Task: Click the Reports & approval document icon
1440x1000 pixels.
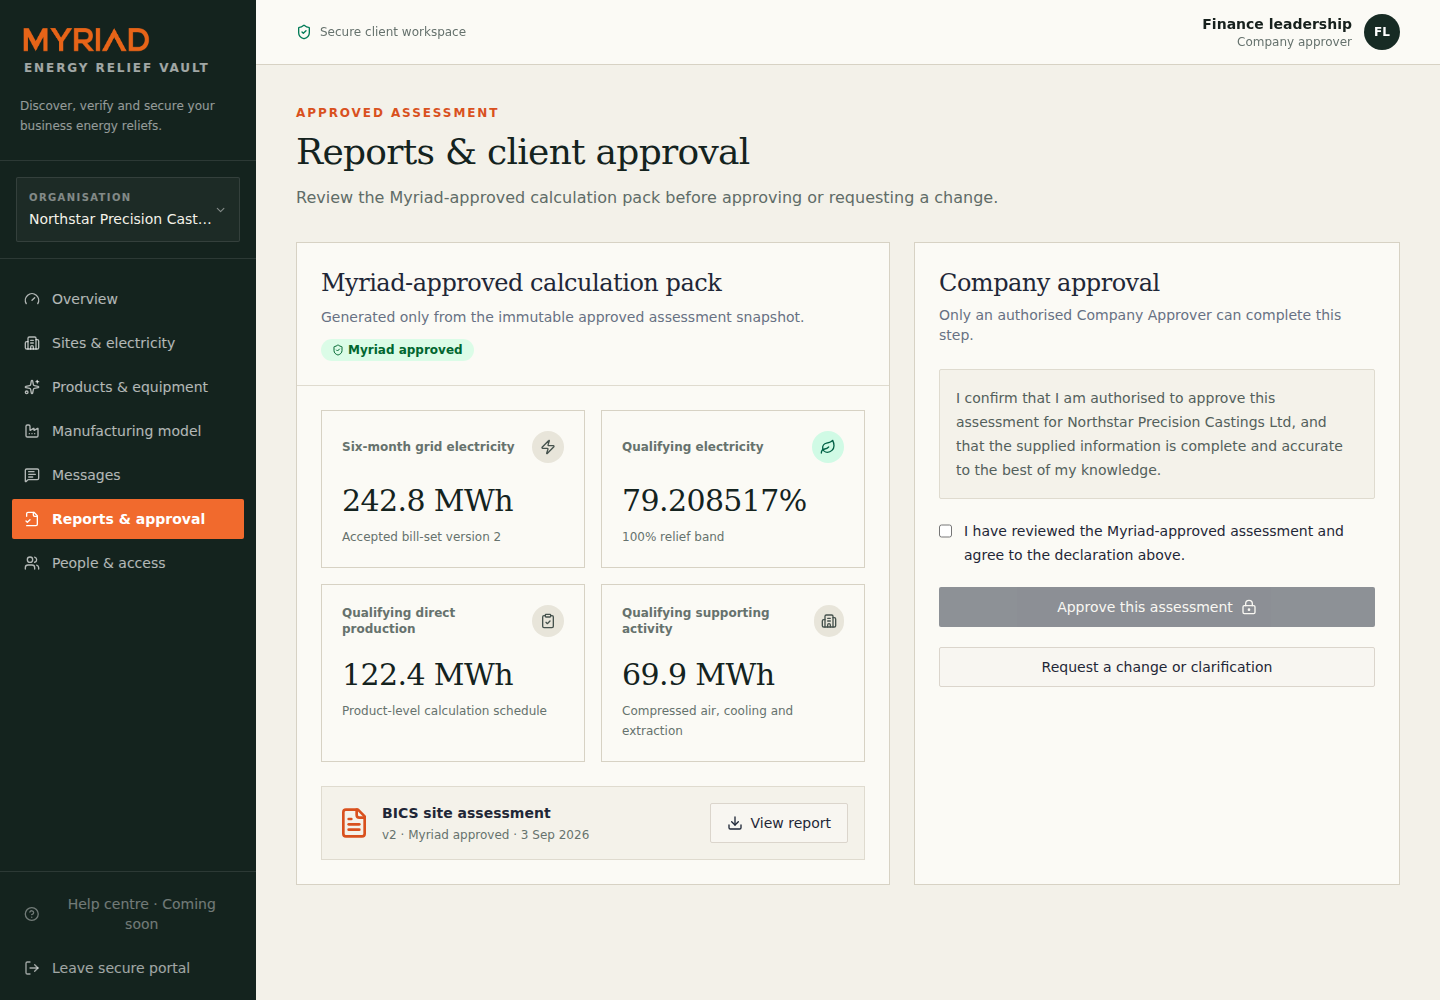Action: [32, 519]
